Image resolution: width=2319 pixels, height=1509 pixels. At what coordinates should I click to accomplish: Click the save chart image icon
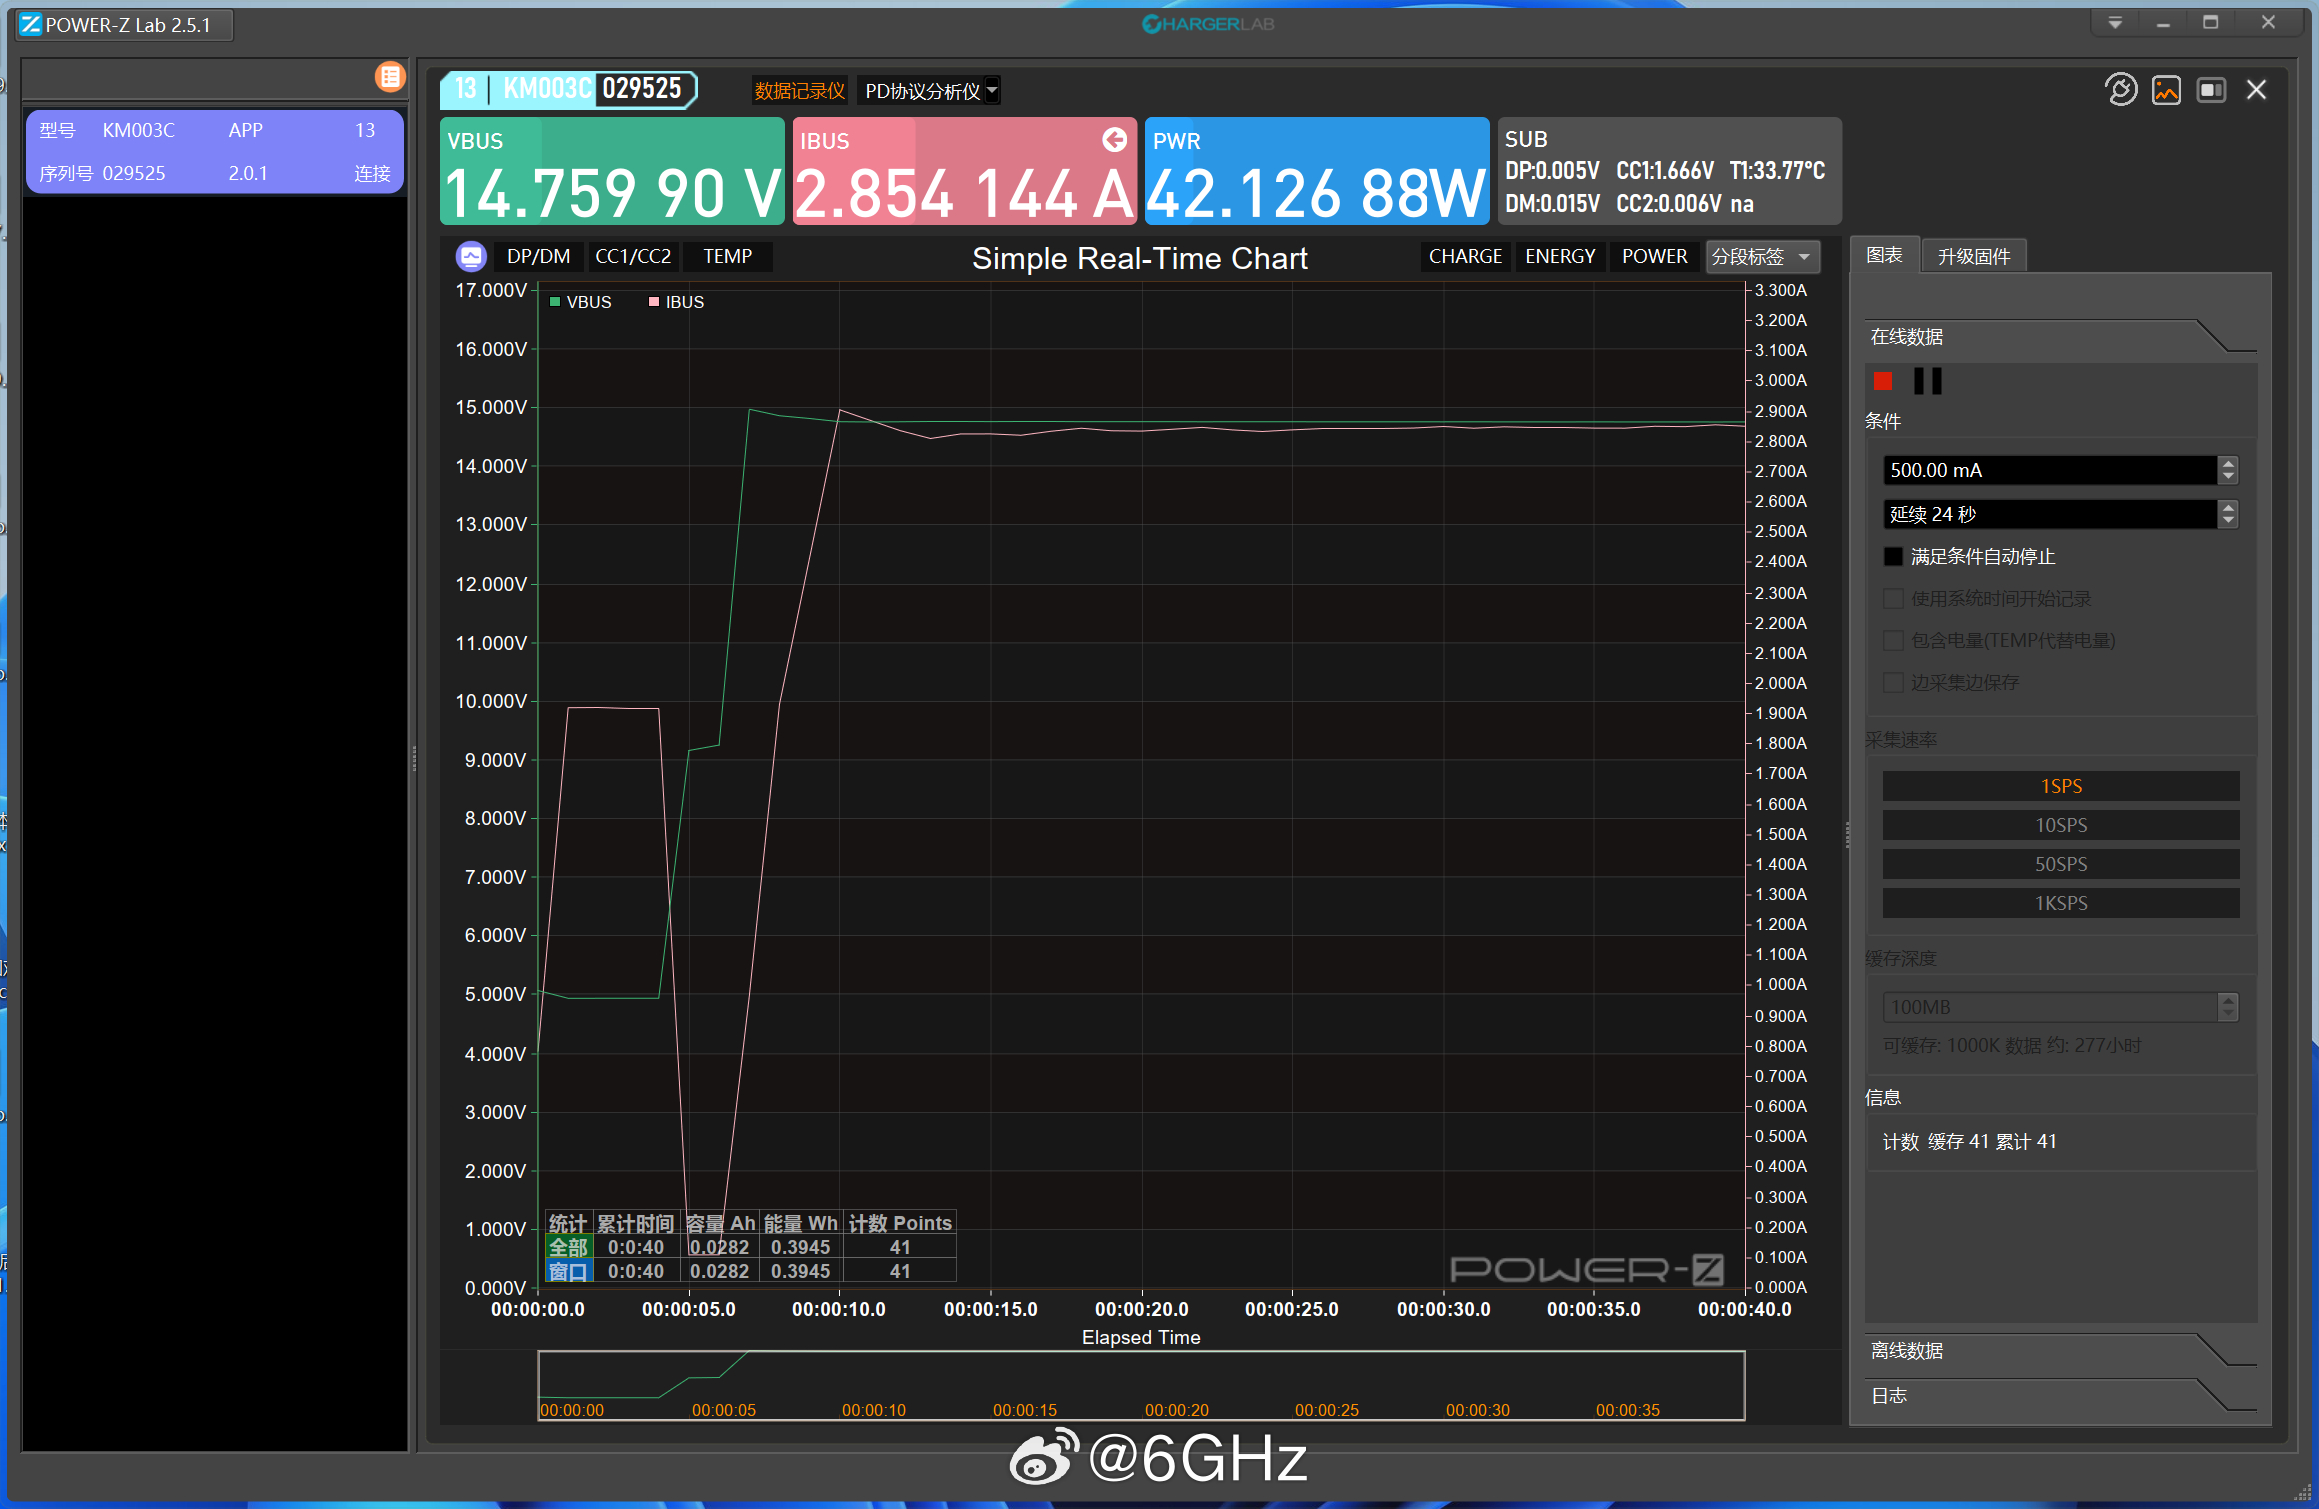pyautogui.click(x=2166, y=90)
